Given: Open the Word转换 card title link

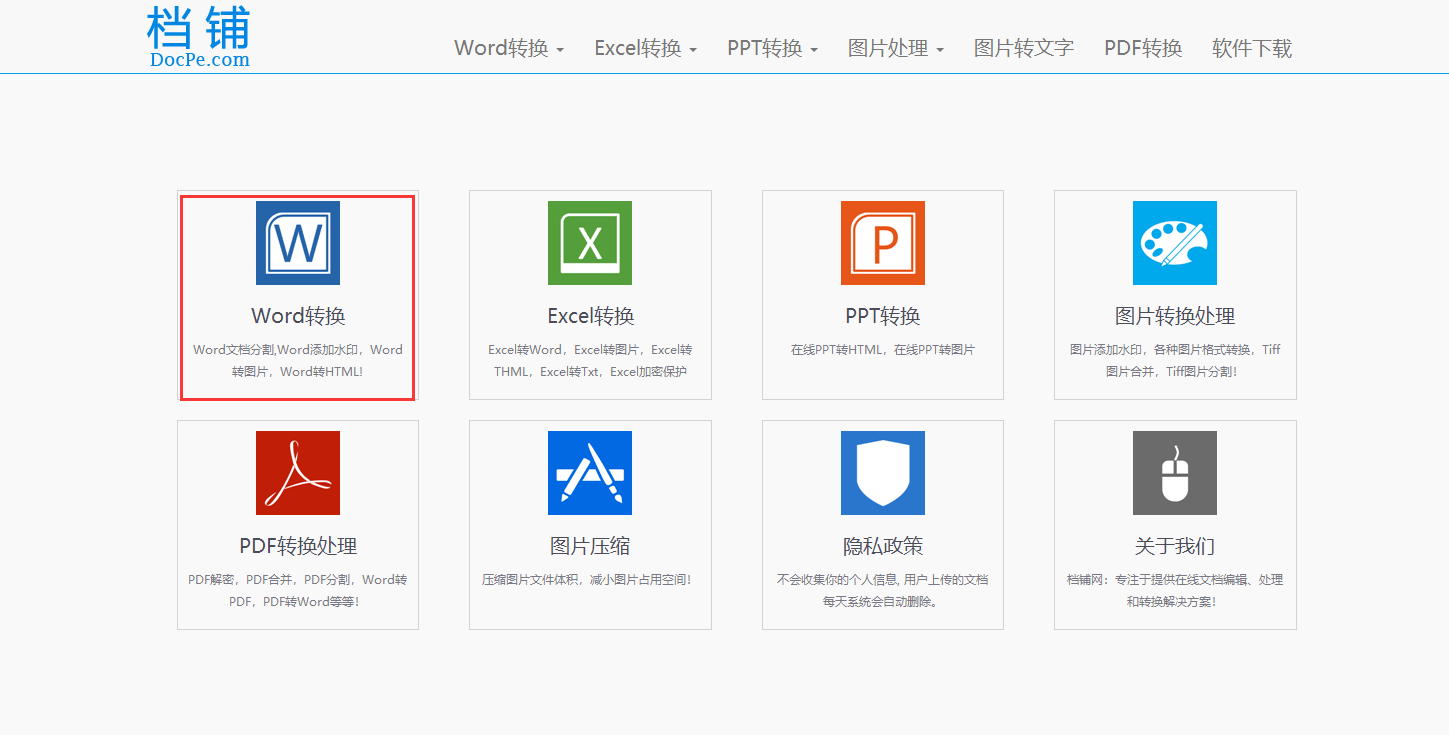Looking at the screenshot, I should click(298, 316).
